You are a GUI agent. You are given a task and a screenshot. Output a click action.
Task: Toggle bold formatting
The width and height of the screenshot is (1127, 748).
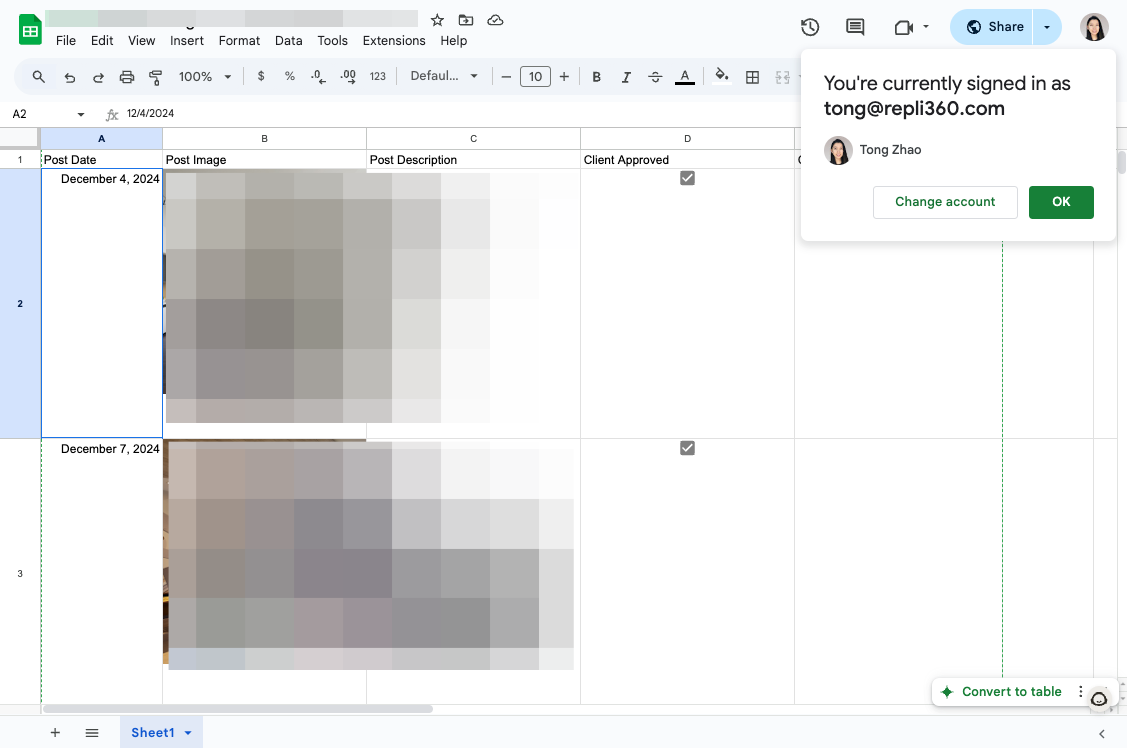pos(597,77)
